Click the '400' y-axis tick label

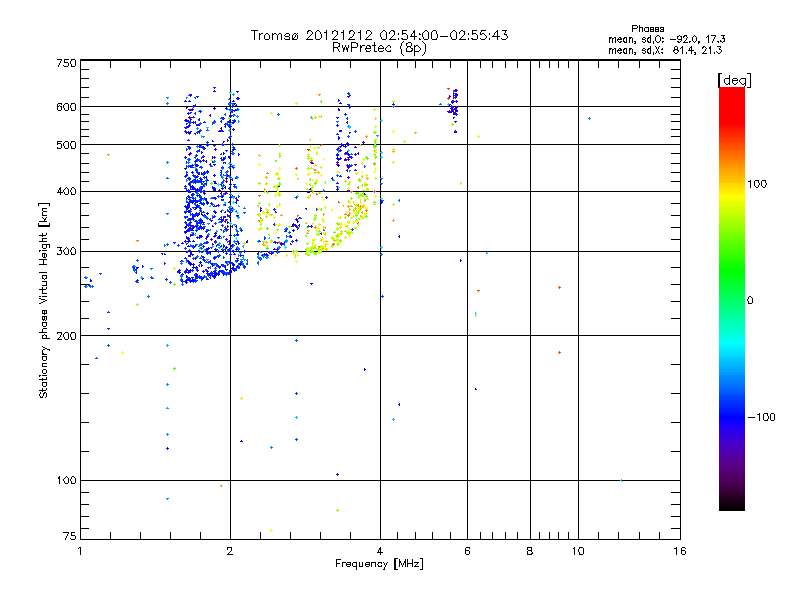[66, 191]
